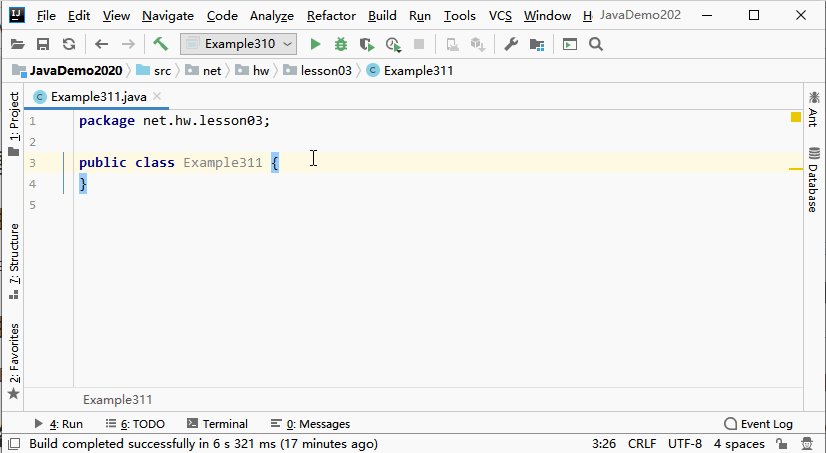Open Settings via the wrench icon
This screenshot has width=826, height=453.
511,44
